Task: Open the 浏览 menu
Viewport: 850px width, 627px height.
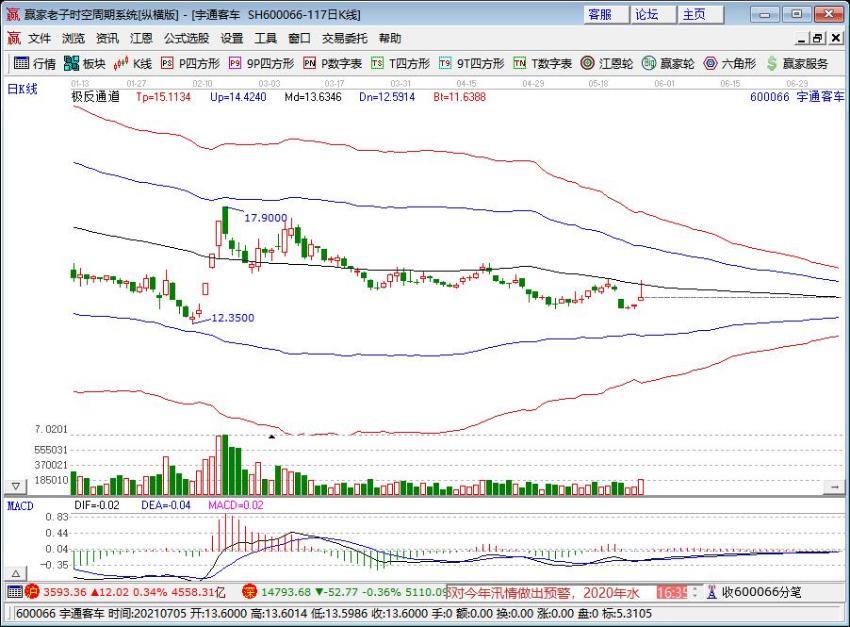Action: point(73,38)
